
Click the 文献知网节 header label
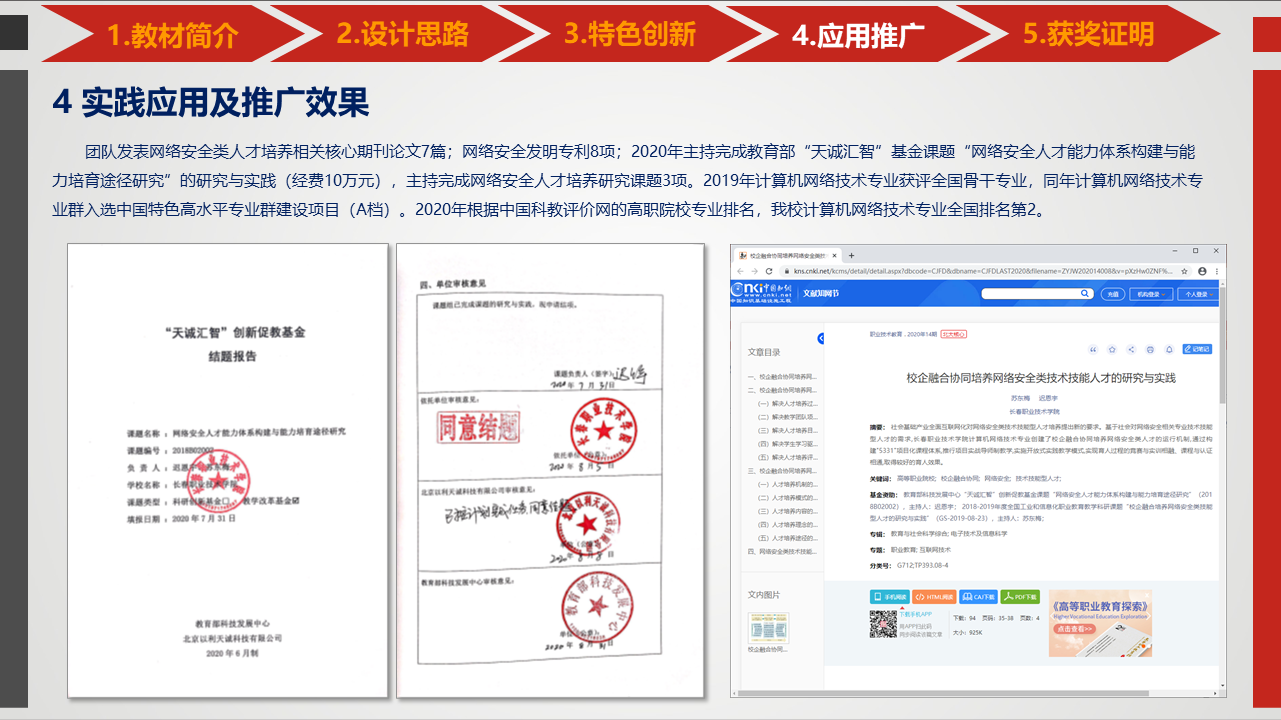[x=821, y=294]
